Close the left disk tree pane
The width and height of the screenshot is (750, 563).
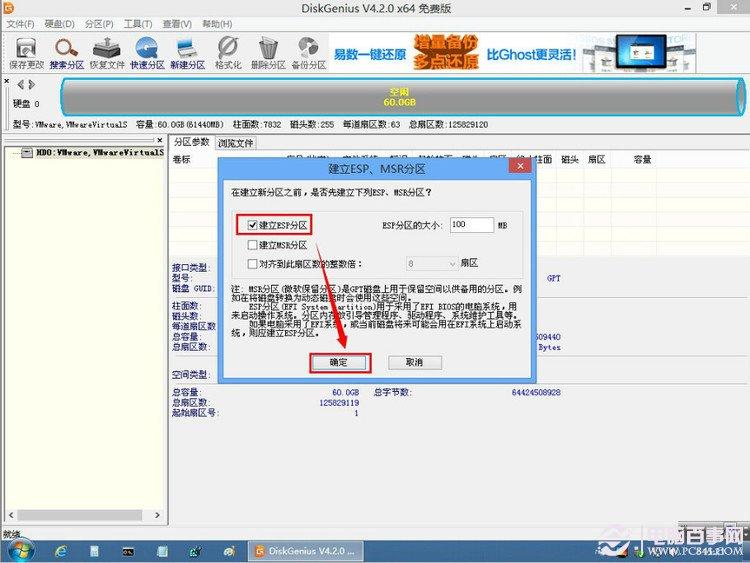pos(160,140)
